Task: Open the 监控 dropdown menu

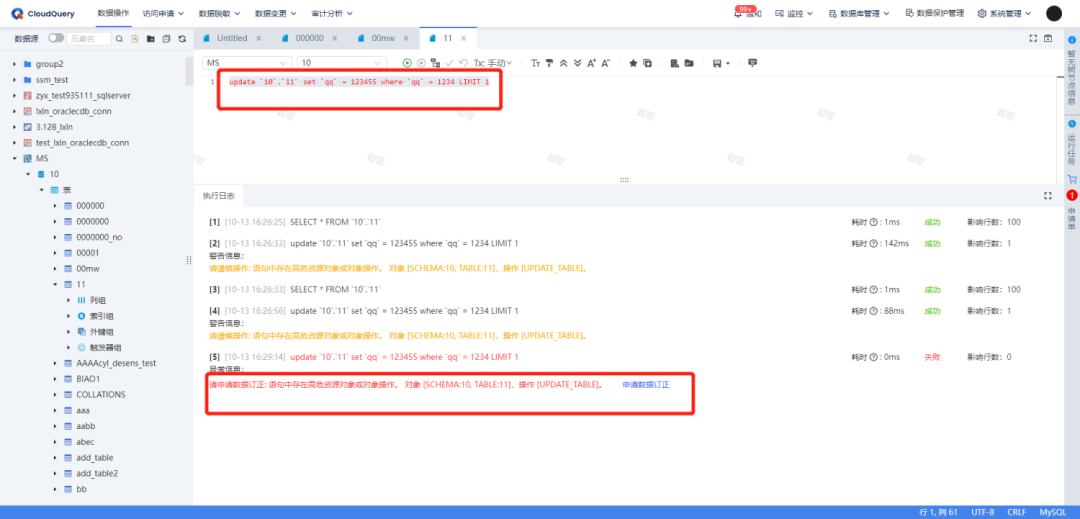Action: [794, 13]
